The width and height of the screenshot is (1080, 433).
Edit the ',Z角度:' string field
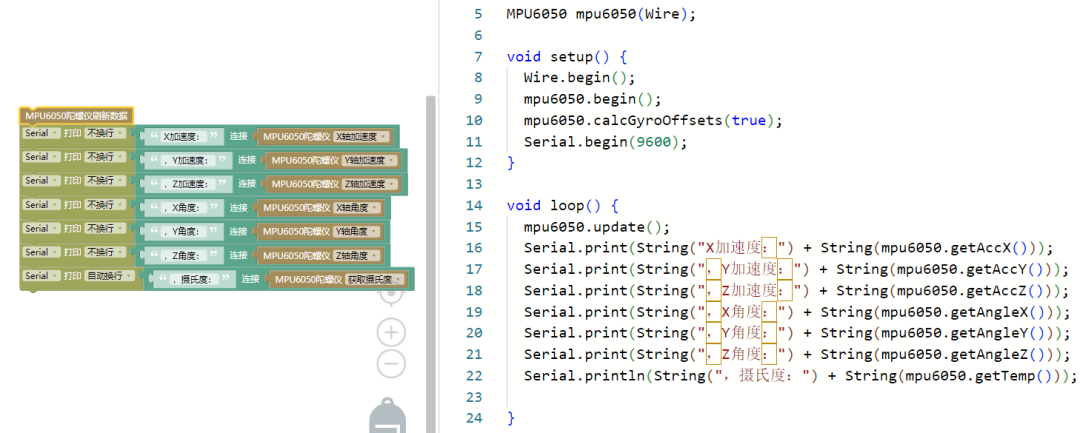pyautogui.click(x=185, y=255)
